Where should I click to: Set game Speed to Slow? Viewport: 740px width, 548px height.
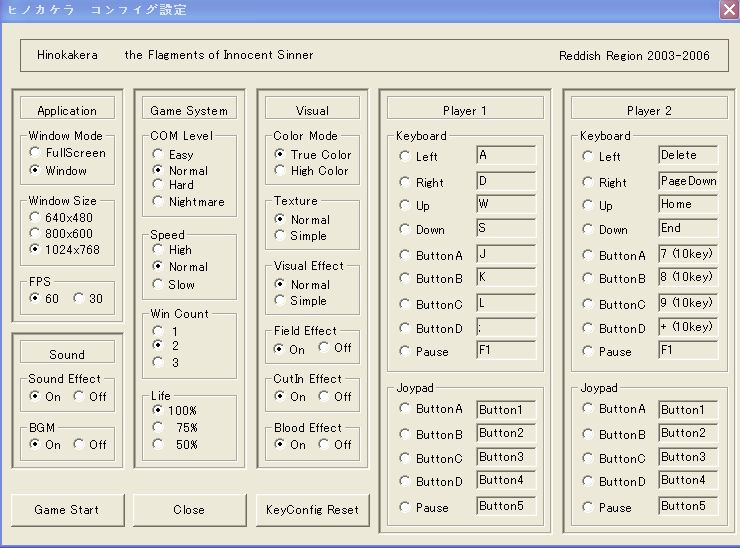[158, 284]
